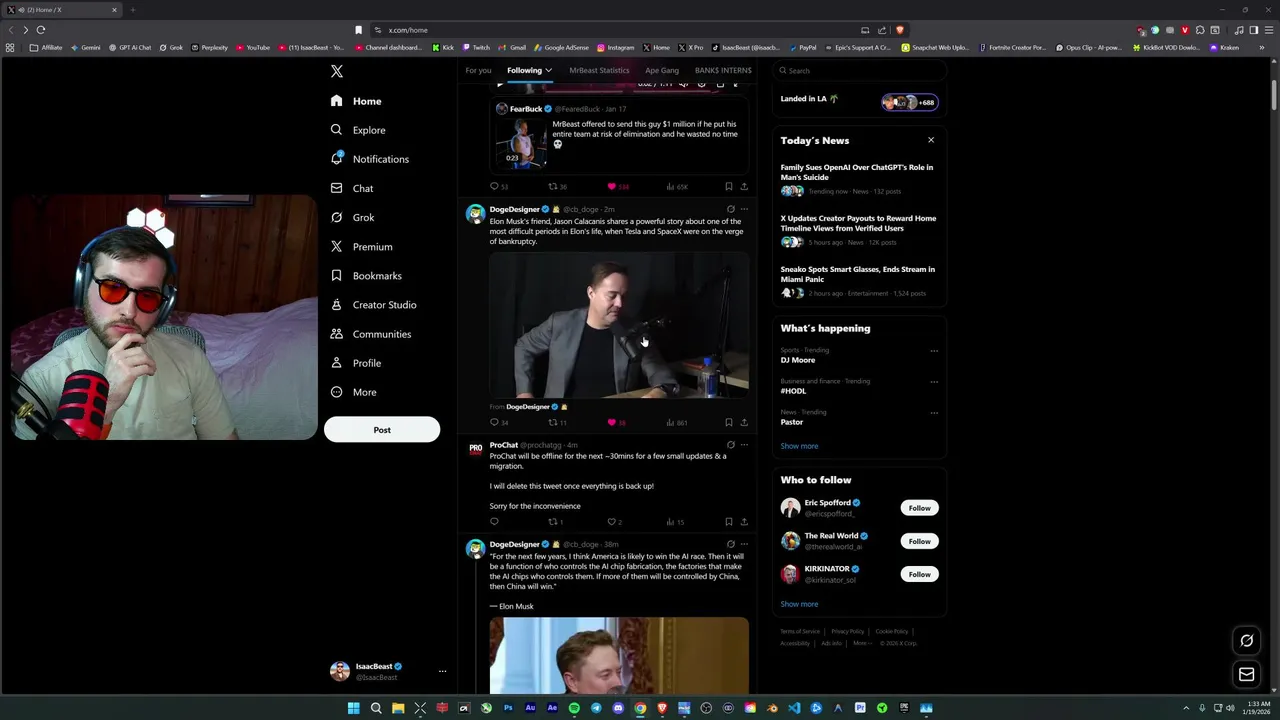Expand the More menu in the sidebar
Image resolution: width=1280 pixels, height=720 pixels.
click(353, 392)
